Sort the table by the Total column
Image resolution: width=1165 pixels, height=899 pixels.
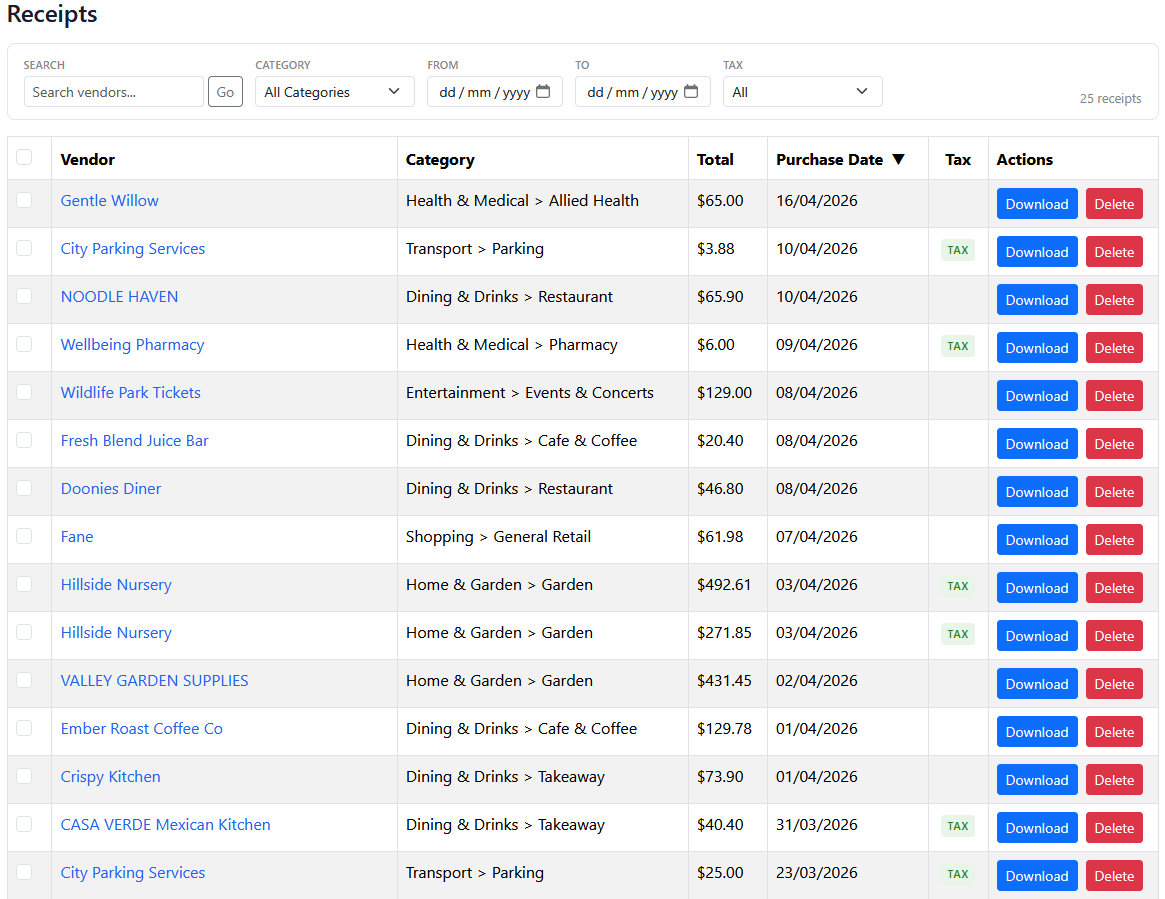714,159
